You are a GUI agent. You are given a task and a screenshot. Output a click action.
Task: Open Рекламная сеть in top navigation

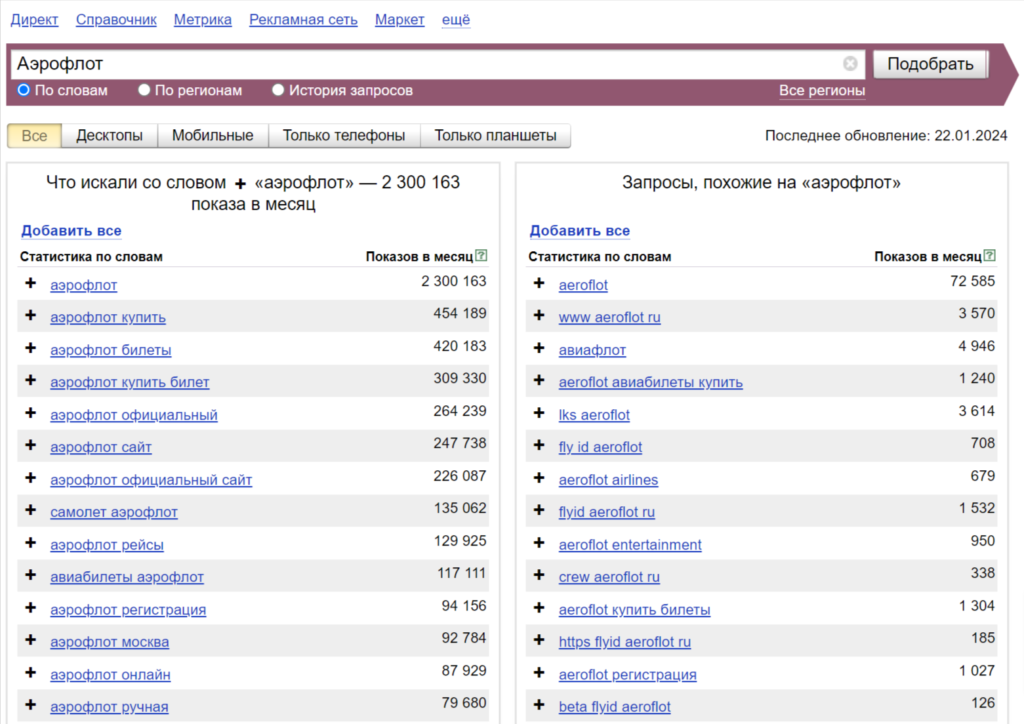click(x=304, y=20)
